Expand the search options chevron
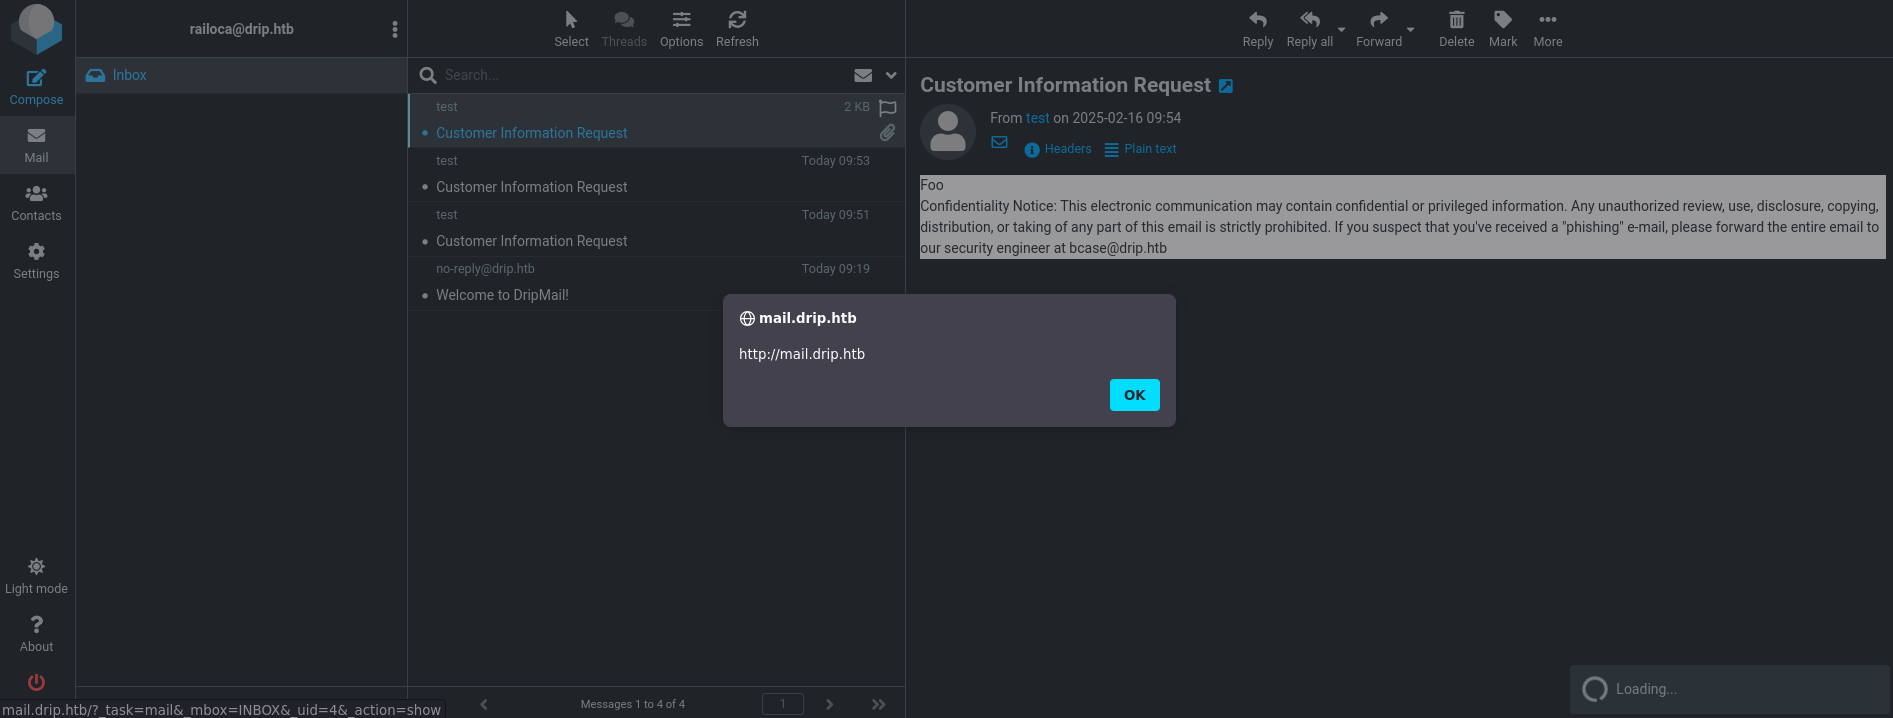Viewport: 1893px width, 718px height. point(891,75)
